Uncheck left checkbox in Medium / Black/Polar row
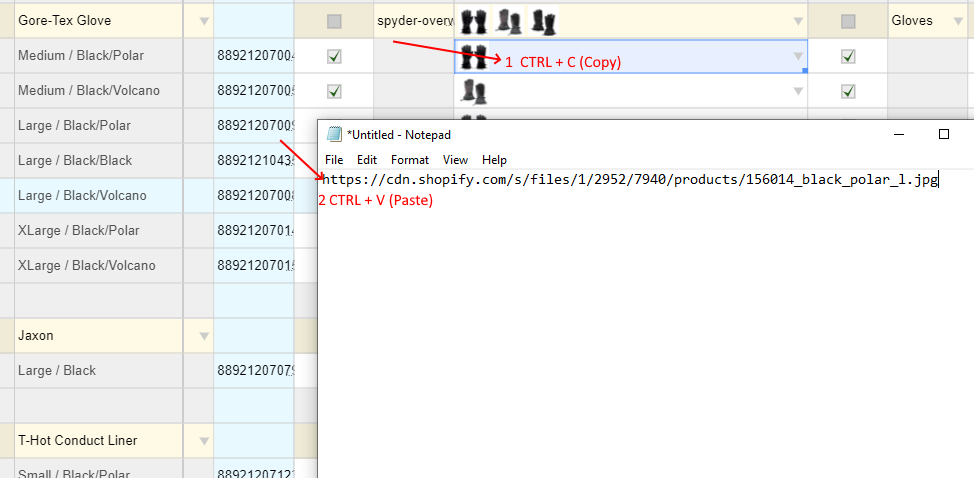The image size is (974, 478). [x=334, y=57]
